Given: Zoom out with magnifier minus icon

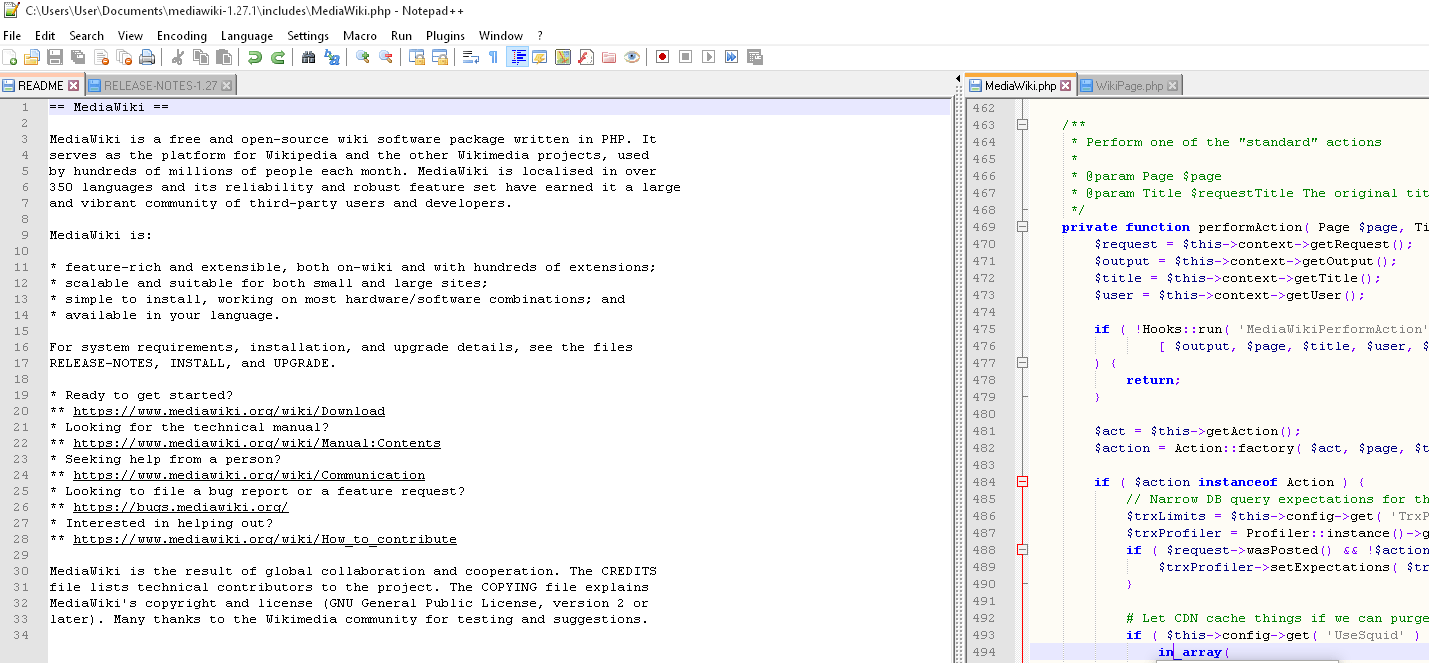Looking at the screenshot, I should [385, 57].
